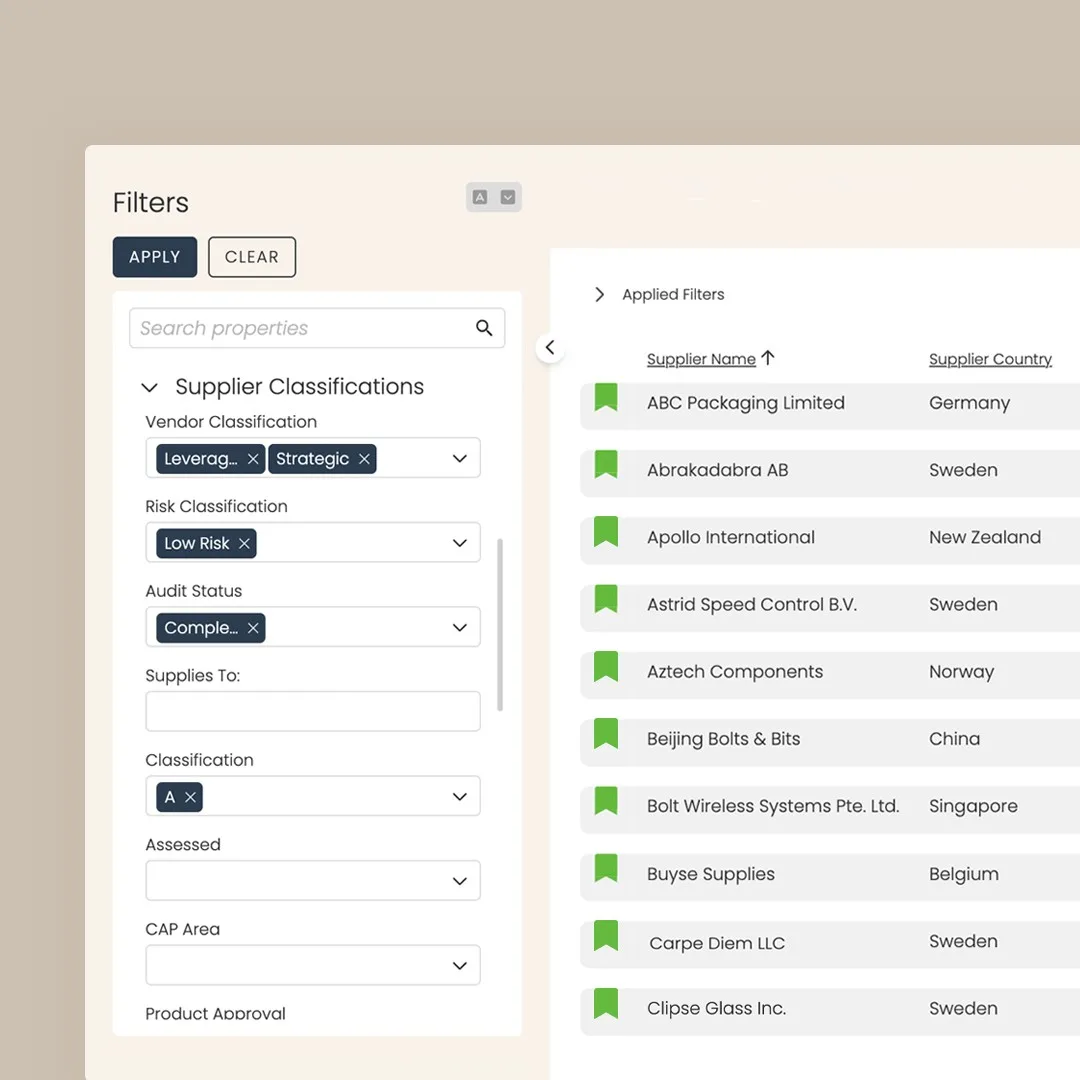The height and width of the screenshot is (1080, 1080).
Task: Click the APPLY filters button
Action: [x=154, y=257]
